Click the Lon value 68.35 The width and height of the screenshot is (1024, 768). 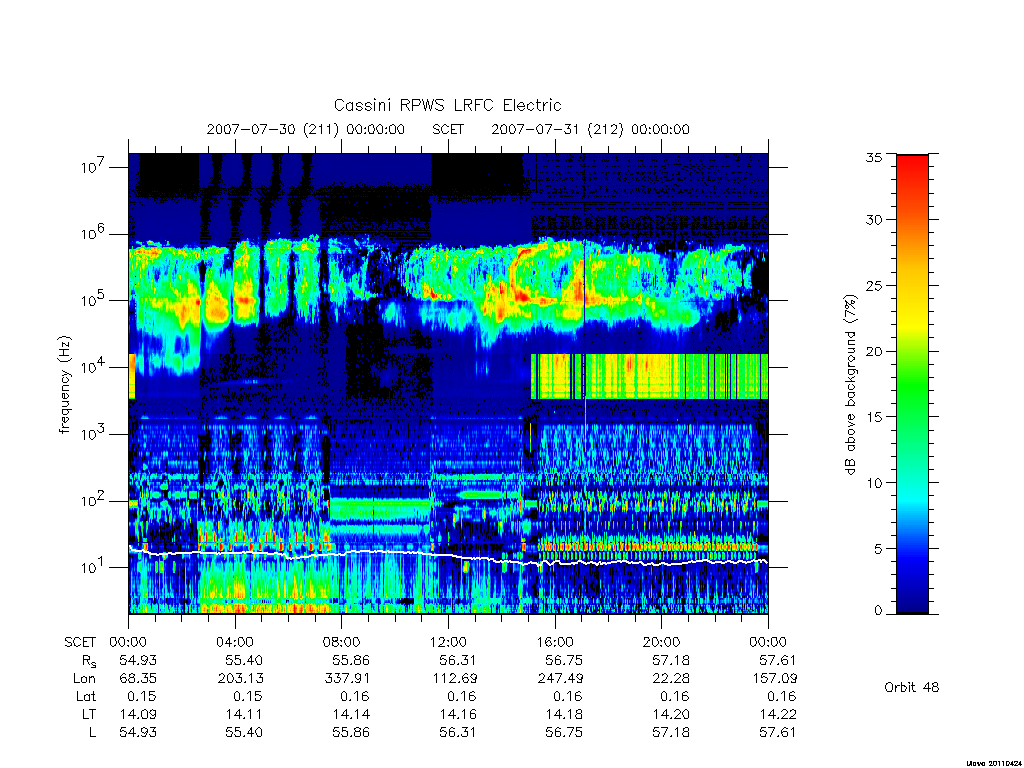(138, 679)
